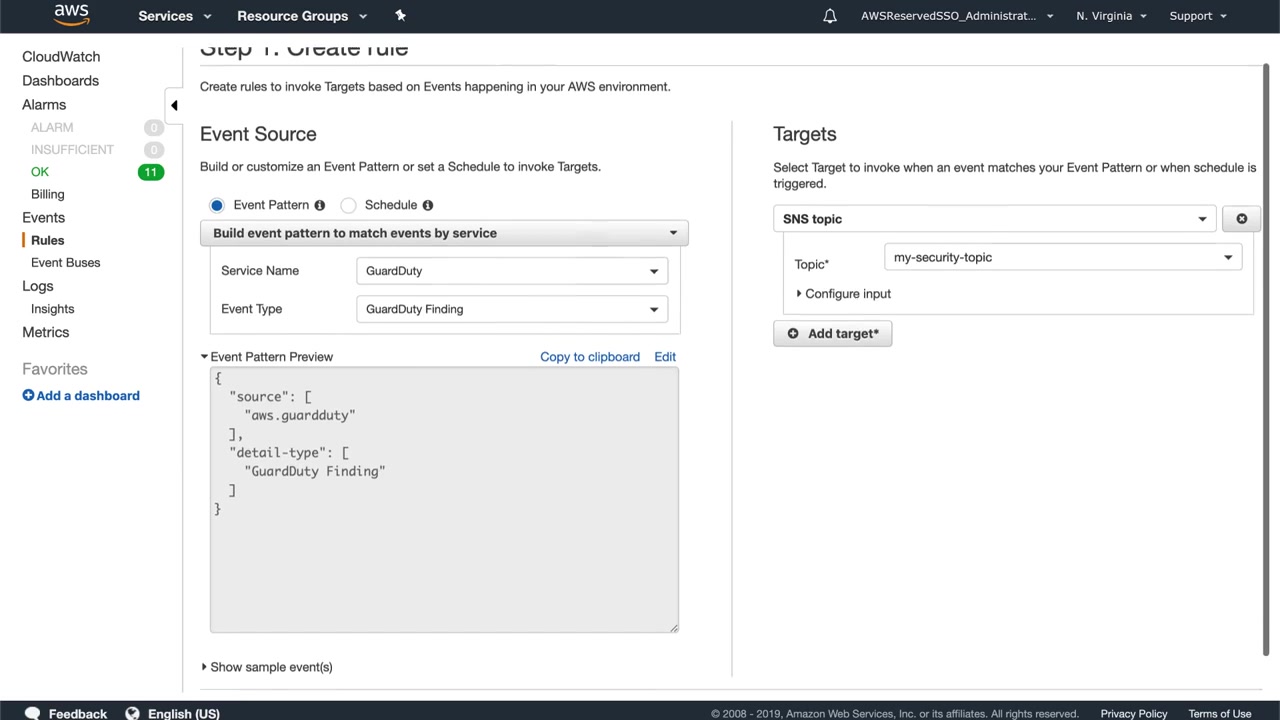This screenshot has height=720, width=1280.
Task: Click the Feedback chat bubble icon
Action: pos(32,713)
